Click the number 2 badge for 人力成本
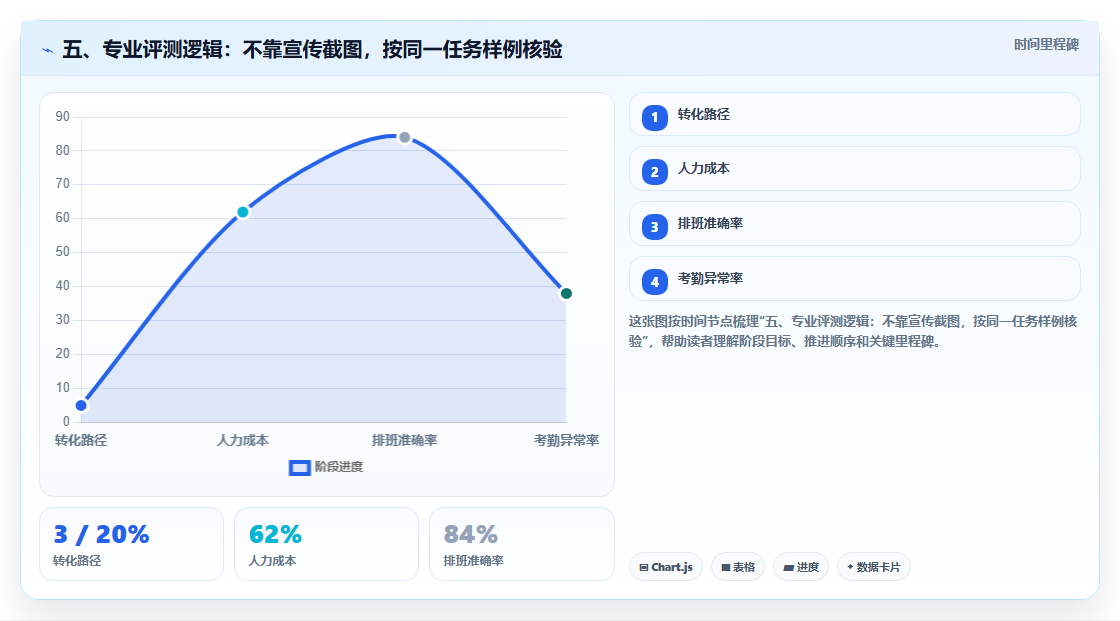1120x621 pixels. coord(654,172)
